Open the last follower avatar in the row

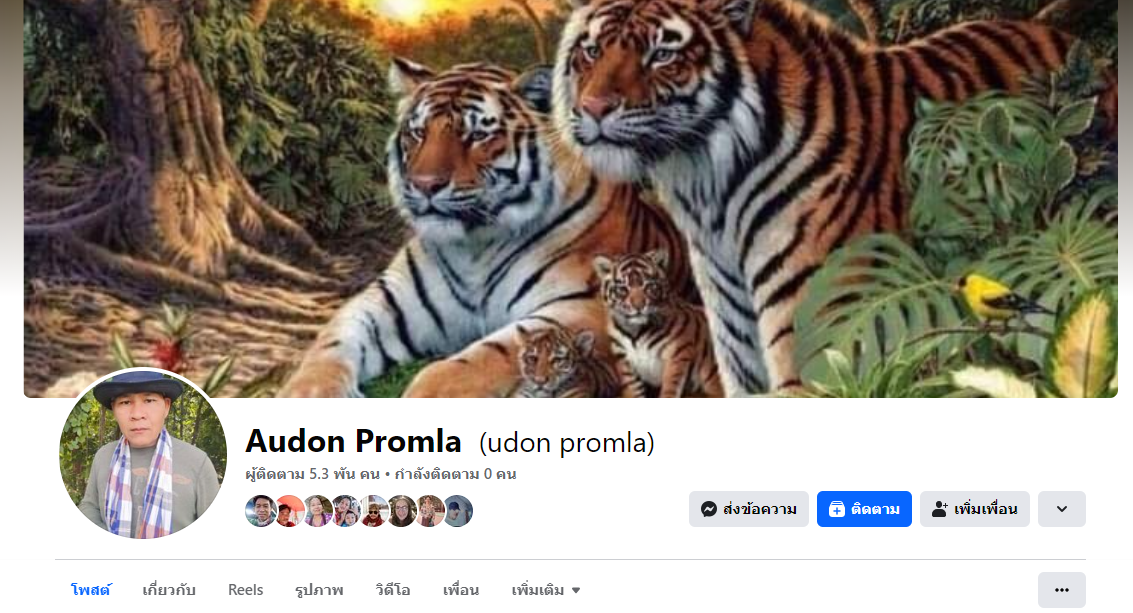point(457,511)
